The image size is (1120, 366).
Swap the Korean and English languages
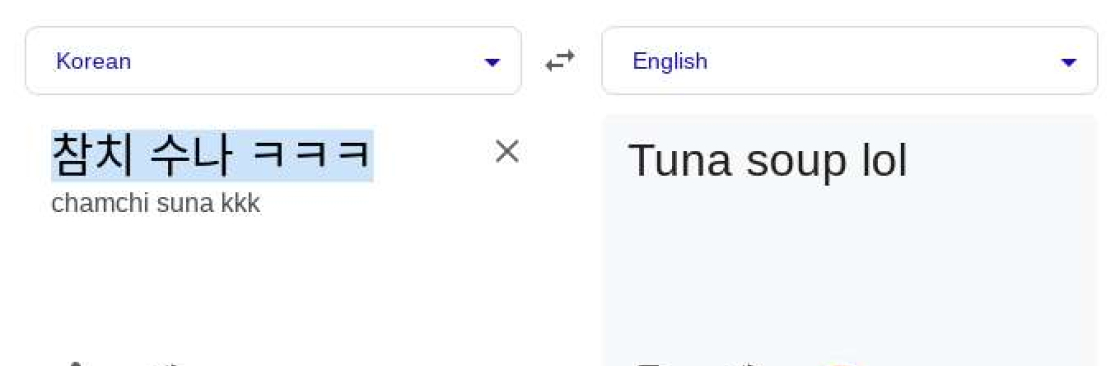560,61
